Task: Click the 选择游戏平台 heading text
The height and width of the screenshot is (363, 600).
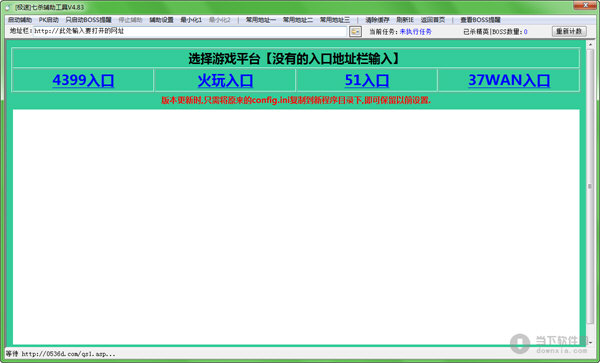Action: pyautogui.click(x=295, y=59)
